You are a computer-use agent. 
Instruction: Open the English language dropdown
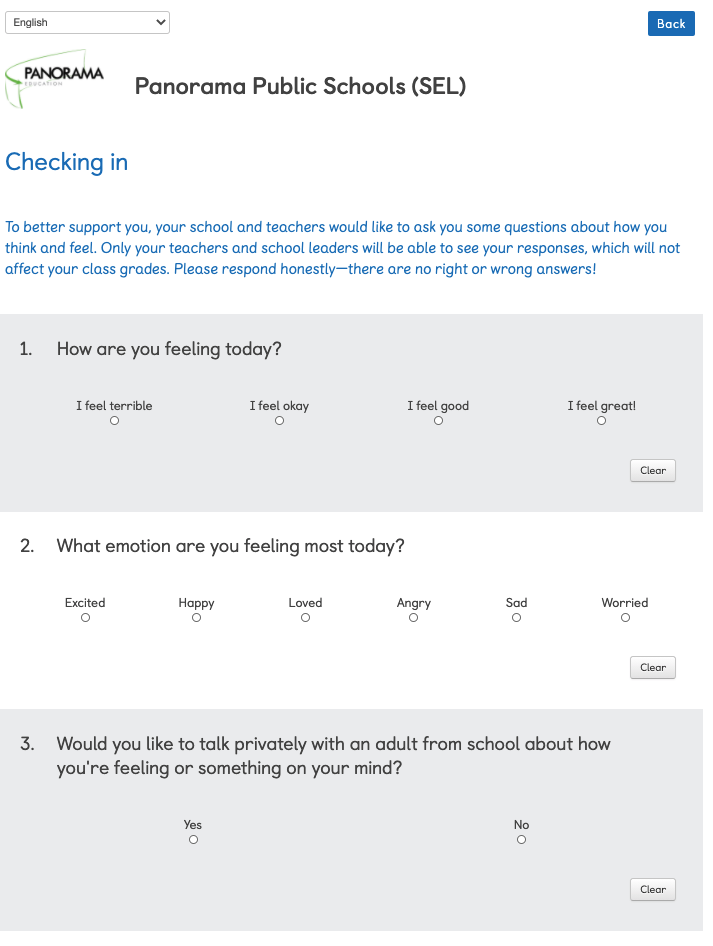pyautogui.click(x=87, y=22)
